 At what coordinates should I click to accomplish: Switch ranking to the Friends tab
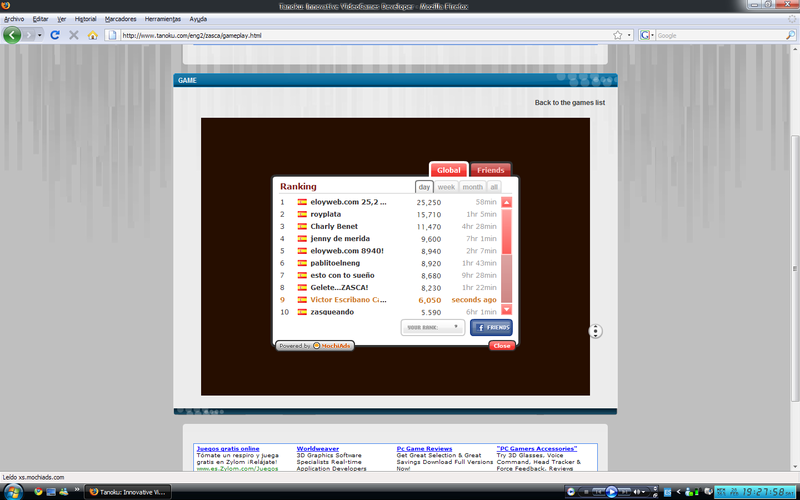pyautogui.click(x=490, y=170)
